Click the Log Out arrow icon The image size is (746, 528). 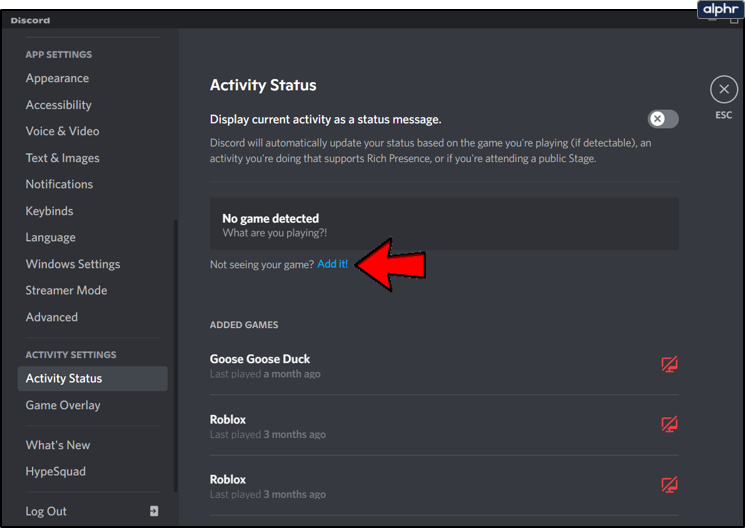(154, 511)
